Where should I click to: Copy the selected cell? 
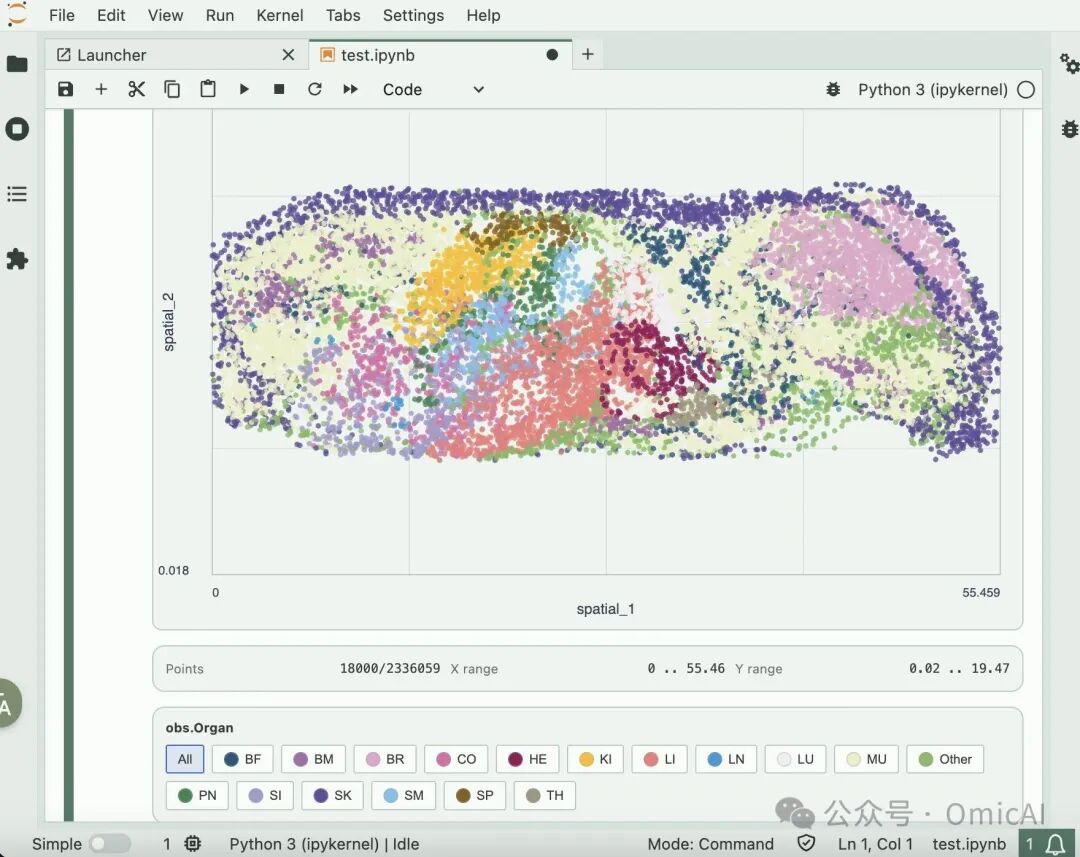[172, 90]
